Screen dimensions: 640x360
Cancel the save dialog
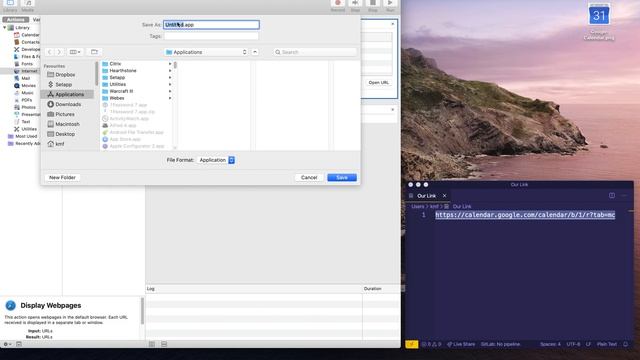[309, 178]
